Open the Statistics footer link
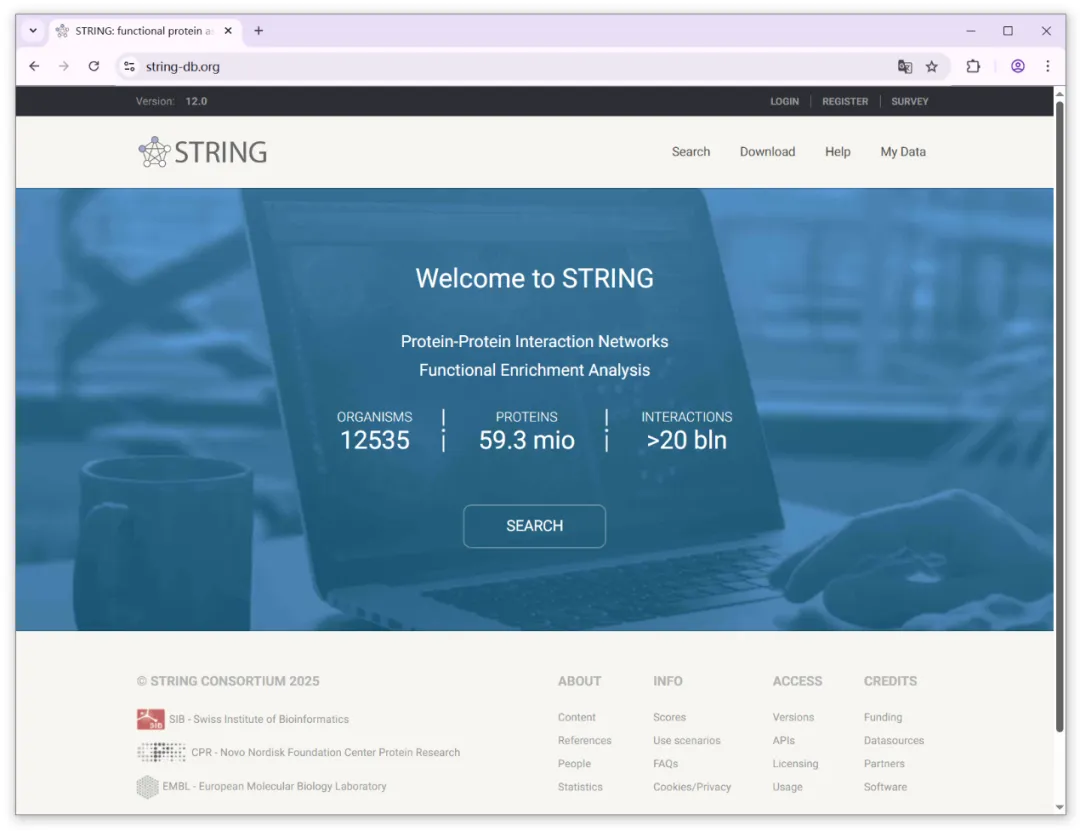The width and height of the screenshot is (1080, 831). pyautogui.click(x=580, y=787)
